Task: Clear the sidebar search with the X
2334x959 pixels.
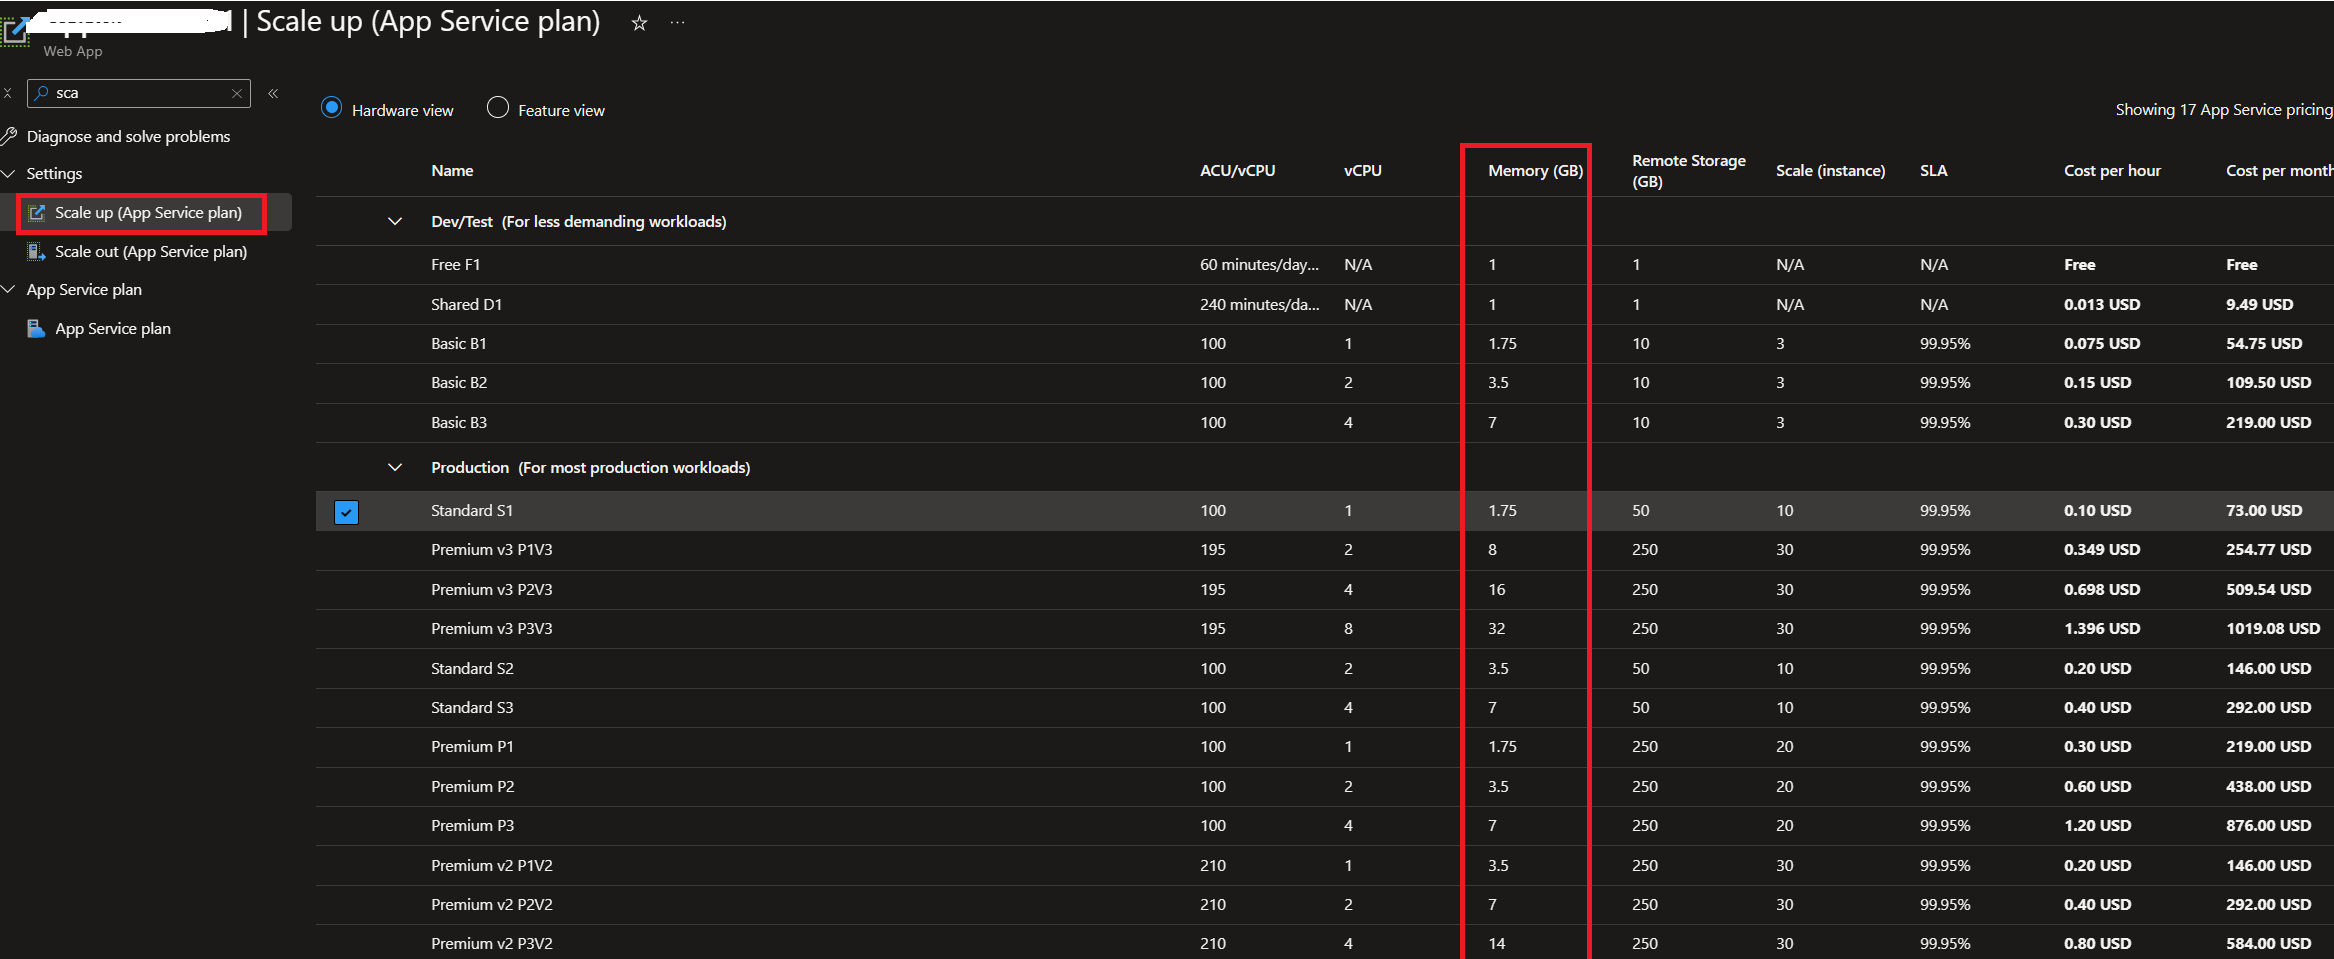Action: pos(236,92)
